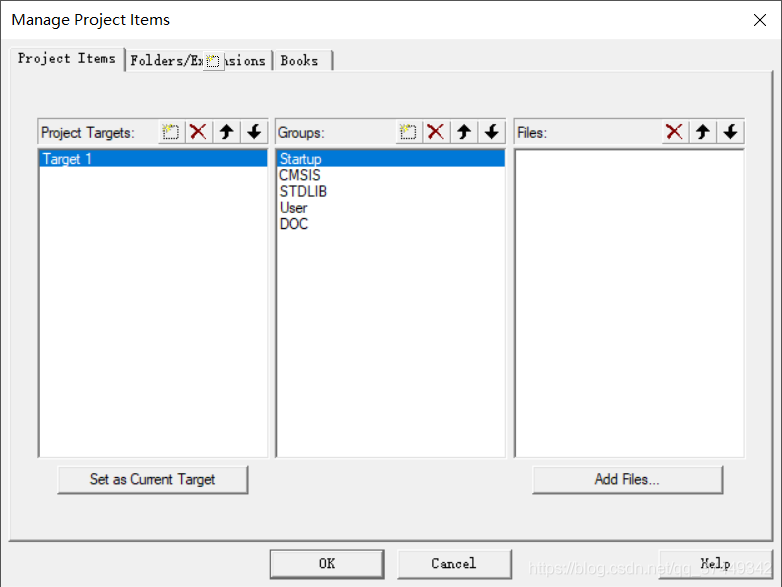Click the Add Files... button

[x=627, y=480]
